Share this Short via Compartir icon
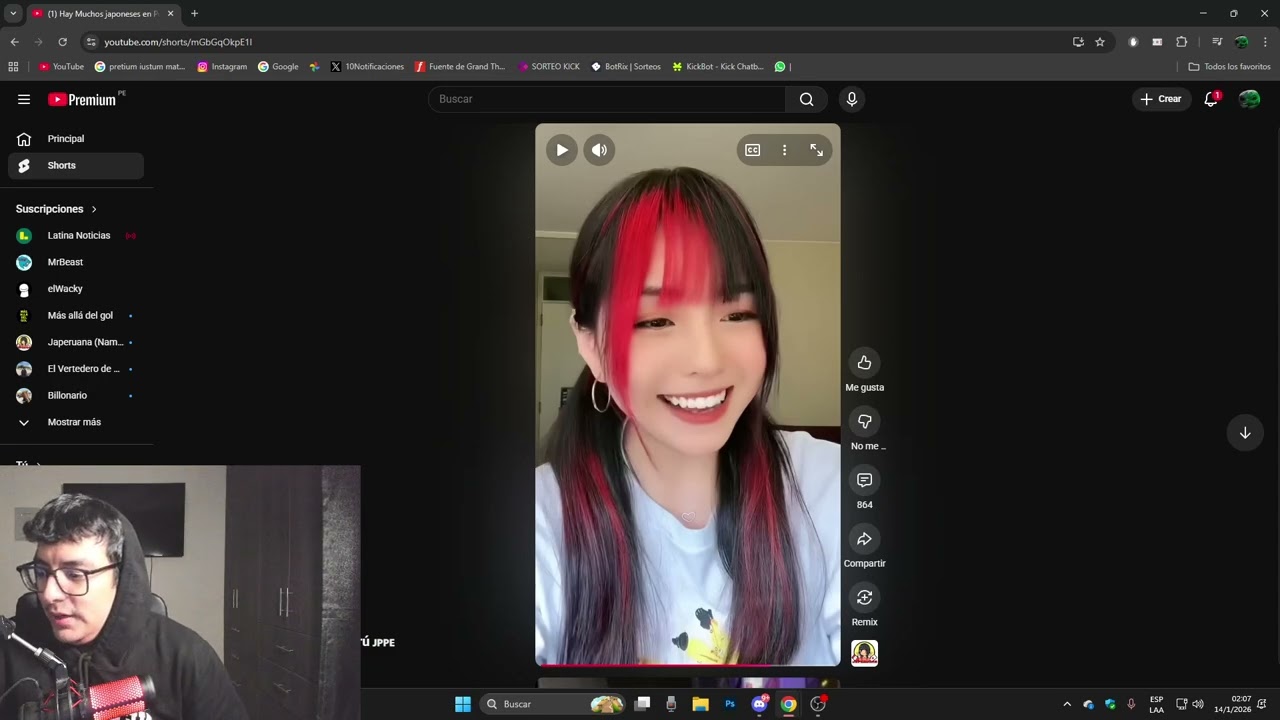Viewport: 1280px width, 720px height. coord(865,539)
